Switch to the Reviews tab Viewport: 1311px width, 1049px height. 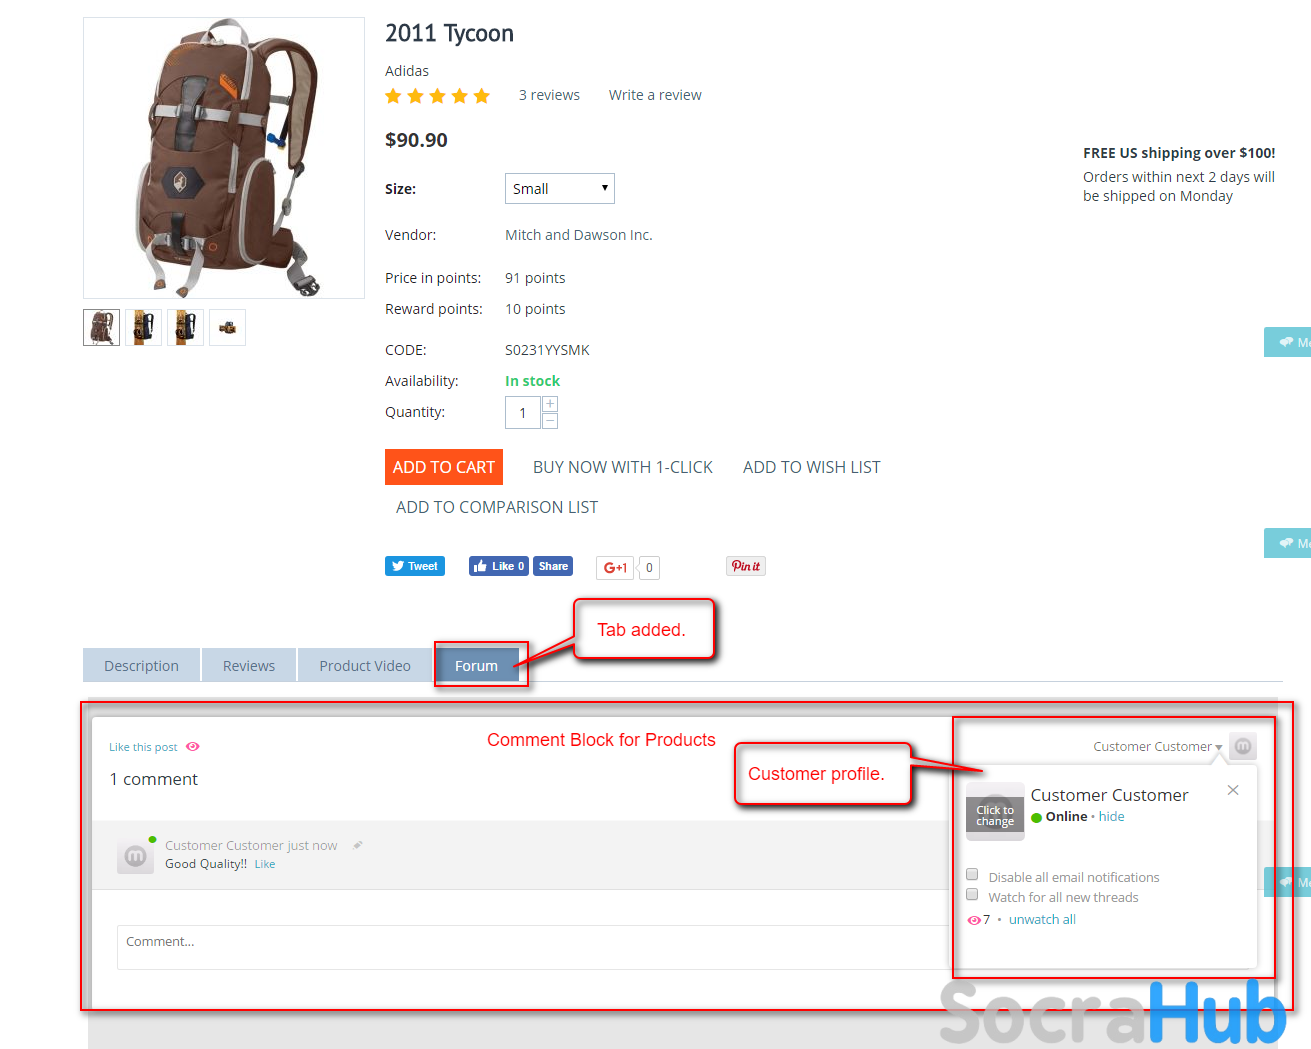[249, 665]
